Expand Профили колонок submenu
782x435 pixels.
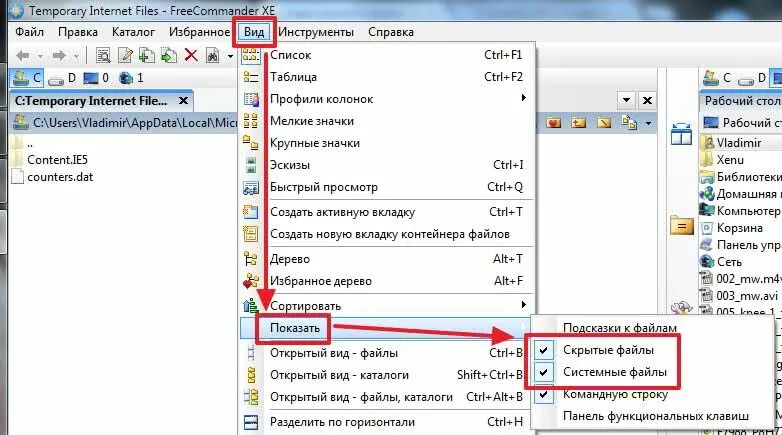(387, 99)
